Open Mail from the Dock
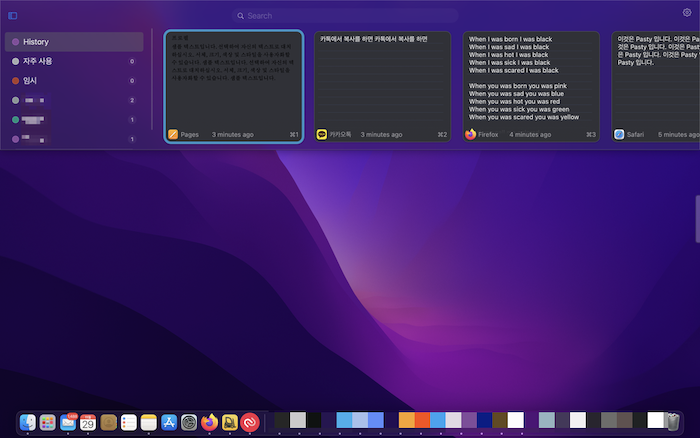Image resolution: width=700 pixels, height=438 pixels. pyautogui.click(x=68, y=422)
